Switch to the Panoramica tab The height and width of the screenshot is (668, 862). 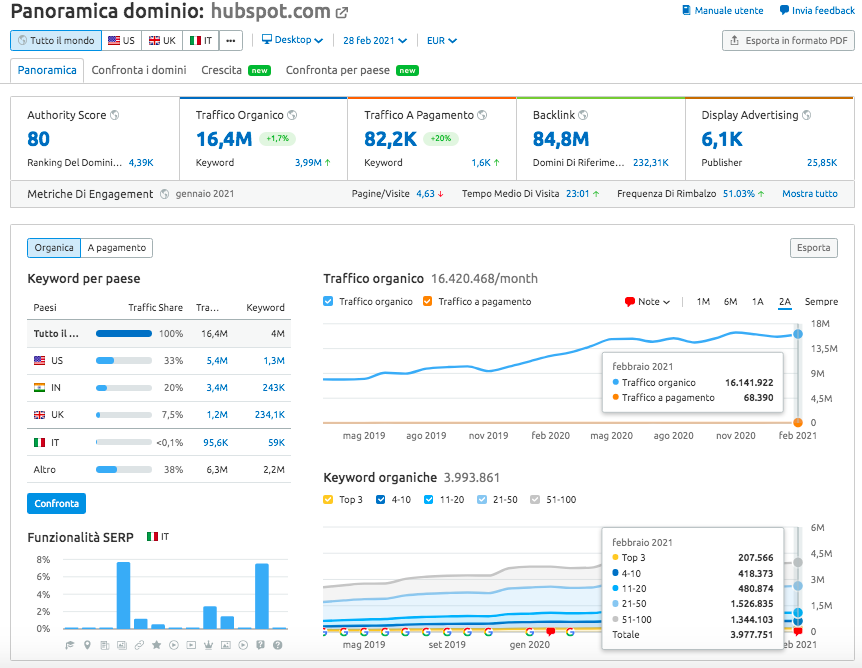tap(47, 70)
